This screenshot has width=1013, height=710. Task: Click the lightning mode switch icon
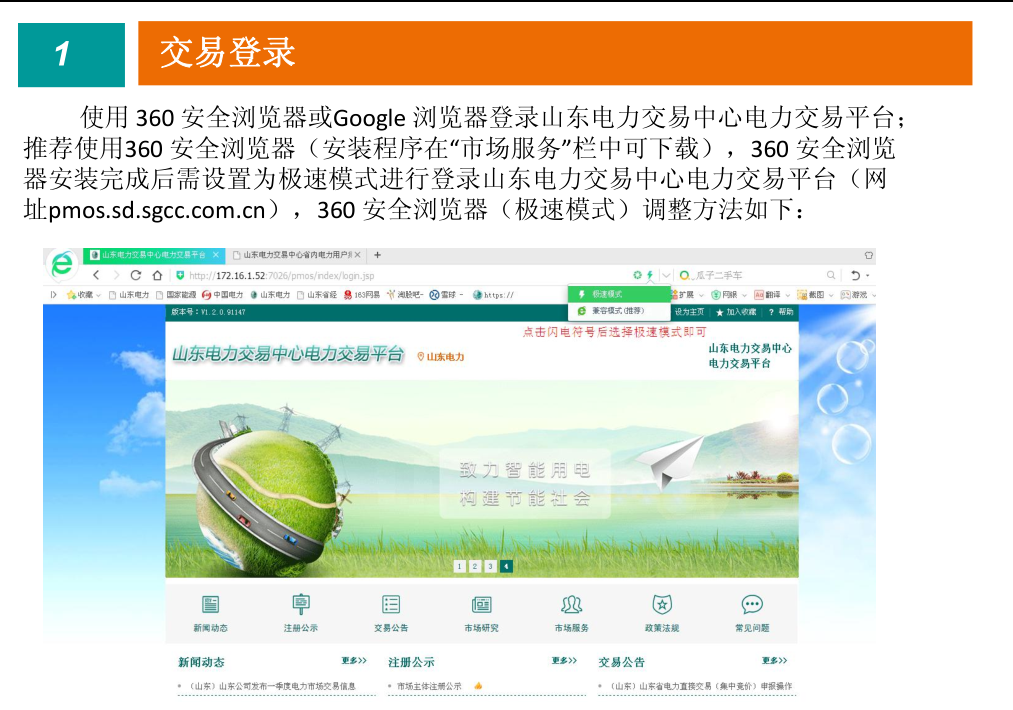(649, 275)
